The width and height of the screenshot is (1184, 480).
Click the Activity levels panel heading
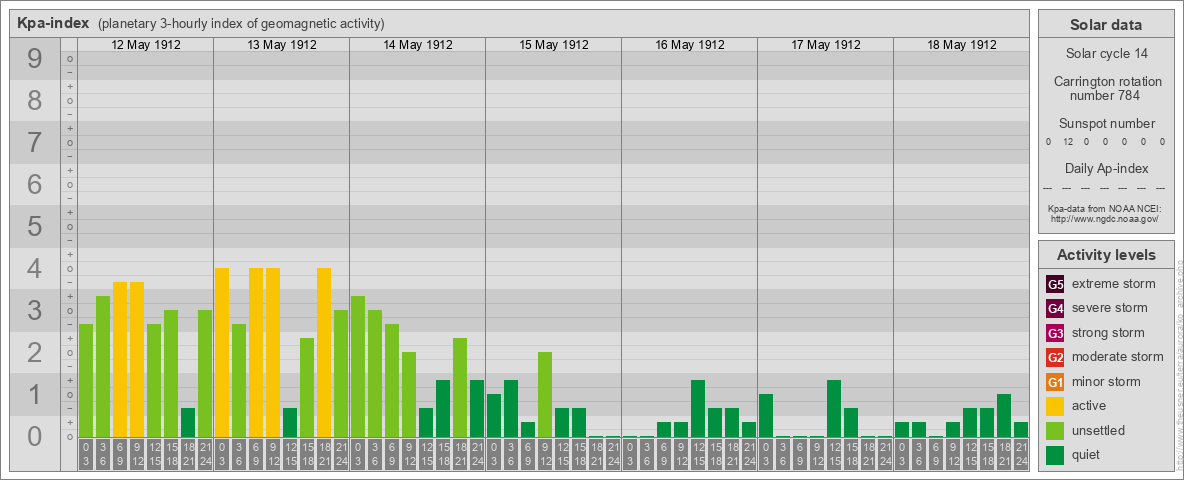1105,255
